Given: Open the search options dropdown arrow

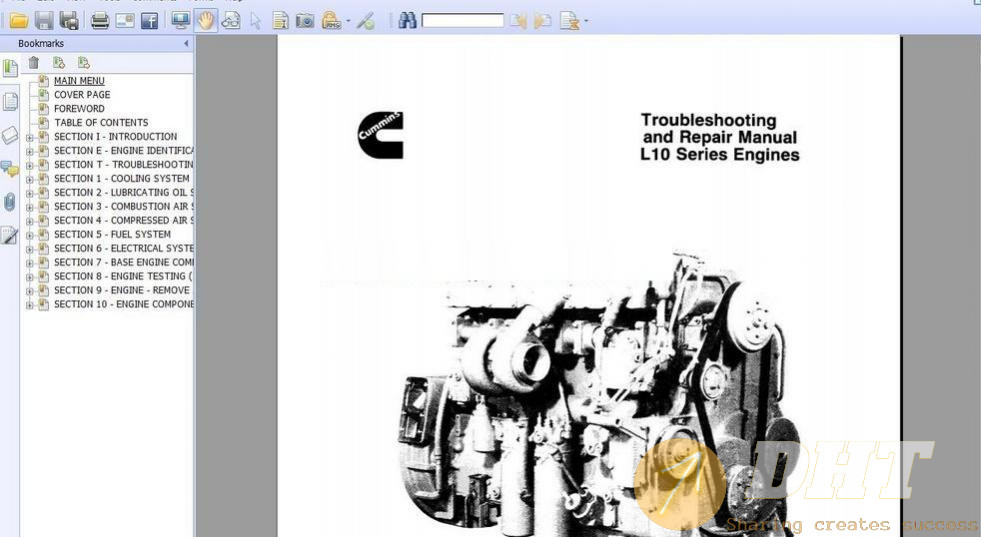Looking at the screenshot, I should click(586, 21).
